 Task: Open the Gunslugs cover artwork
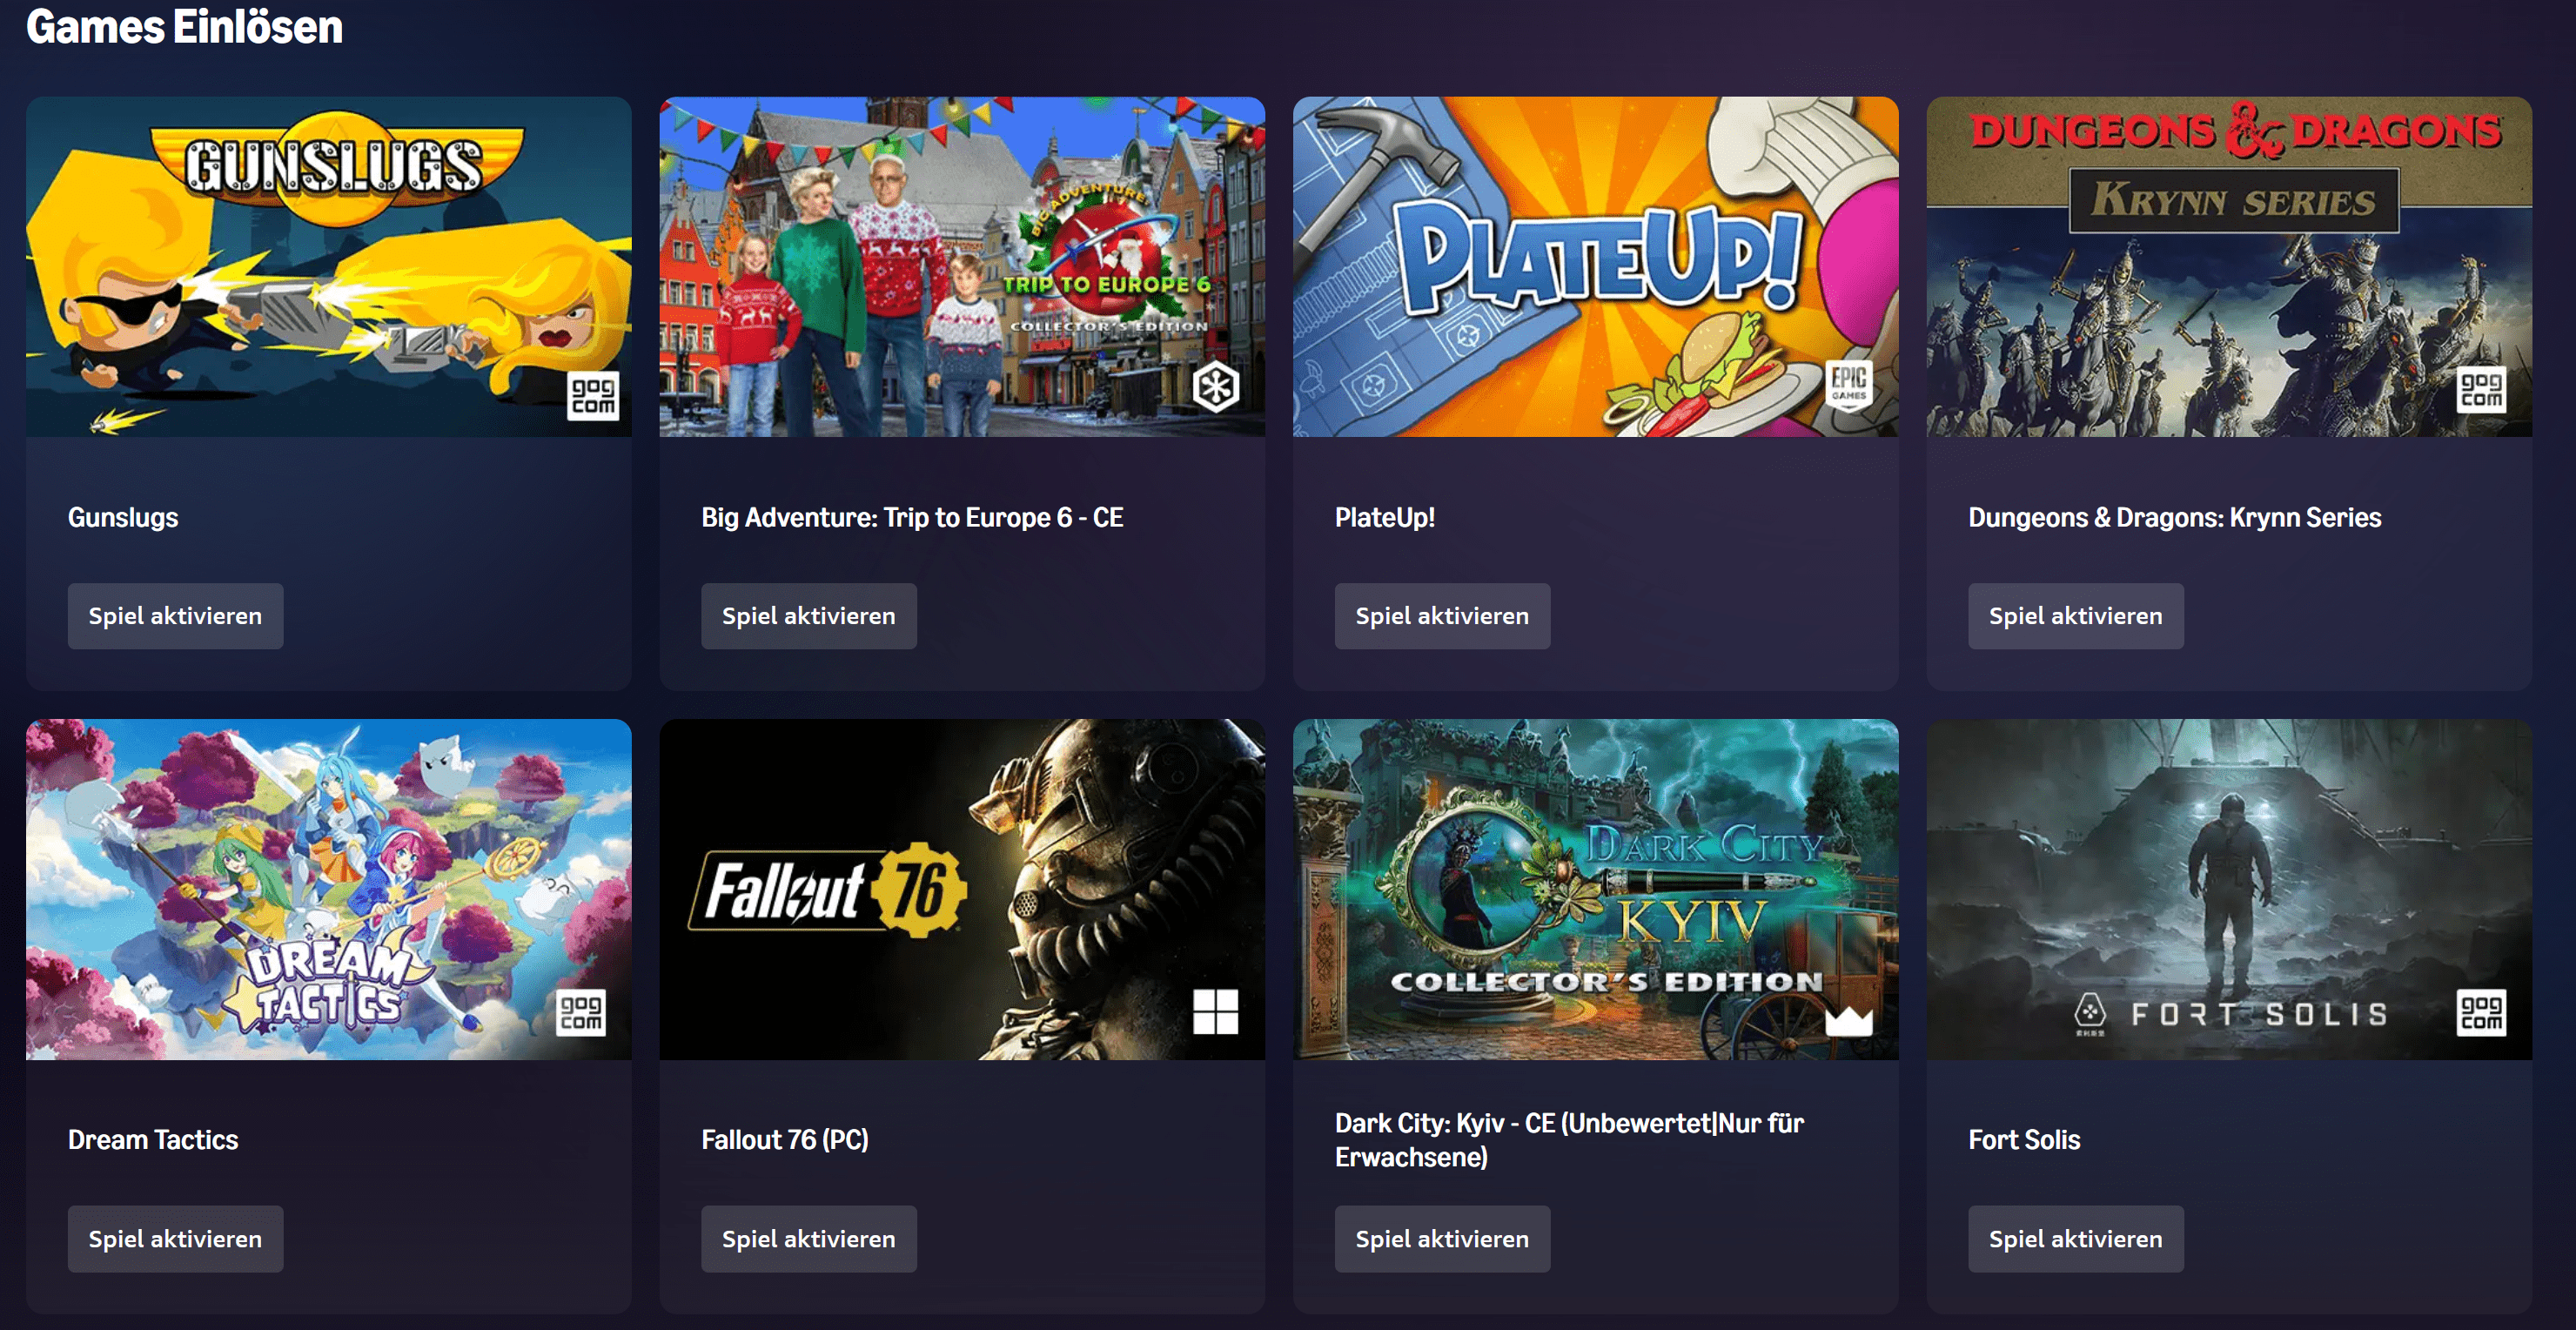[329, 266]
